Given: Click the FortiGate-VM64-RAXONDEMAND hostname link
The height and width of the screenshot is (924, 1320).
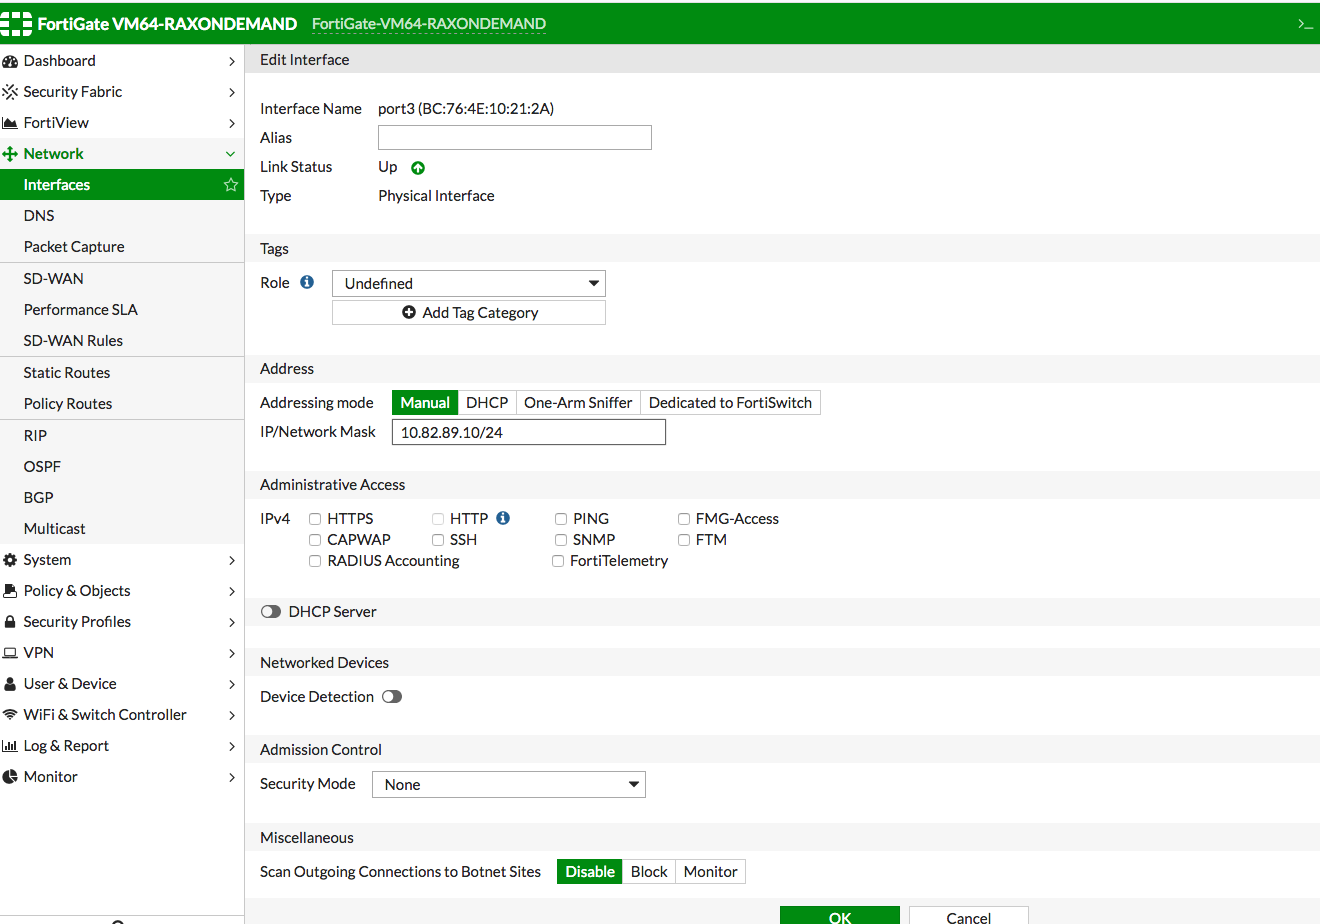Looking at the screenshot, I should pyautogui.click(x=429, y=24).
